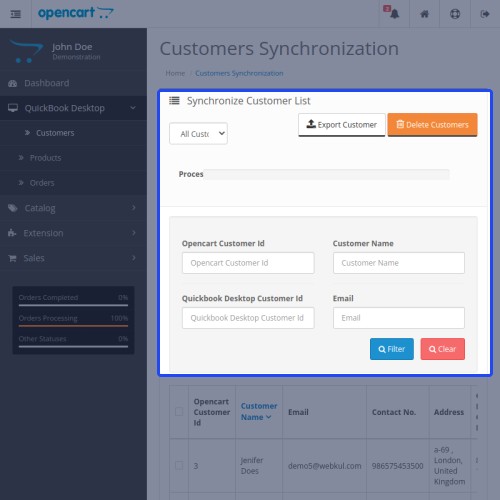Click the opencart logo
This screenshot has width=500, height=500.
(x=76, y=13)
